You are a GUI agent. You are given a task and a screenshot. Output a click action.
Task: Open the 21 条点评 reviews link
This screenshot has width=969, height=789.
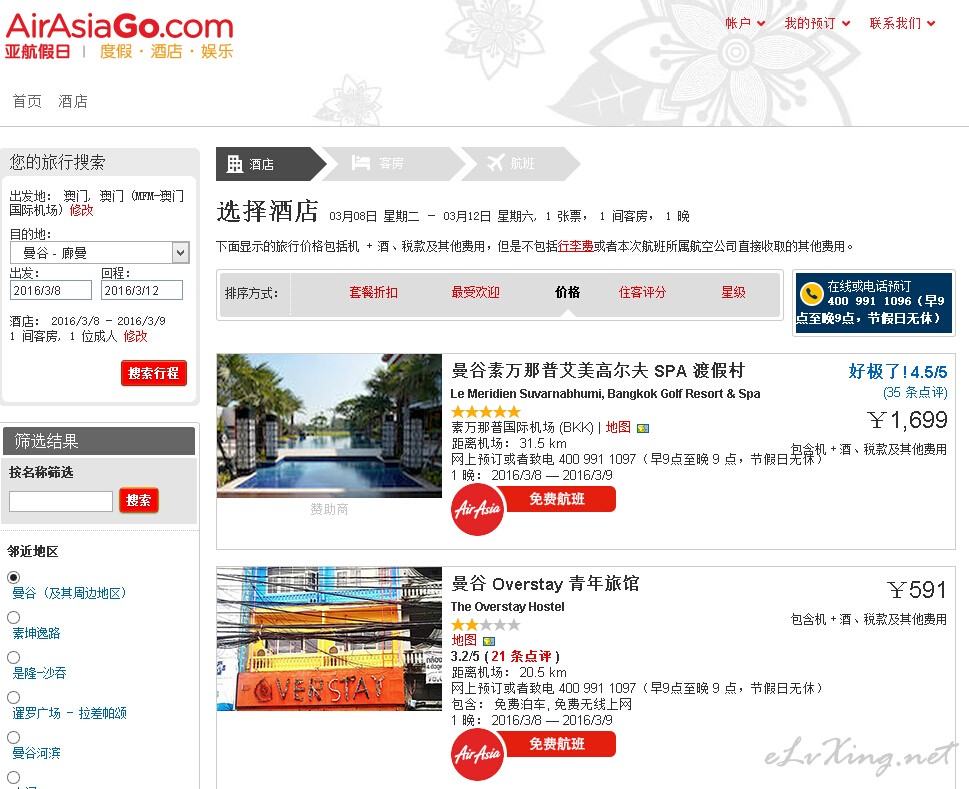[521, 656]
